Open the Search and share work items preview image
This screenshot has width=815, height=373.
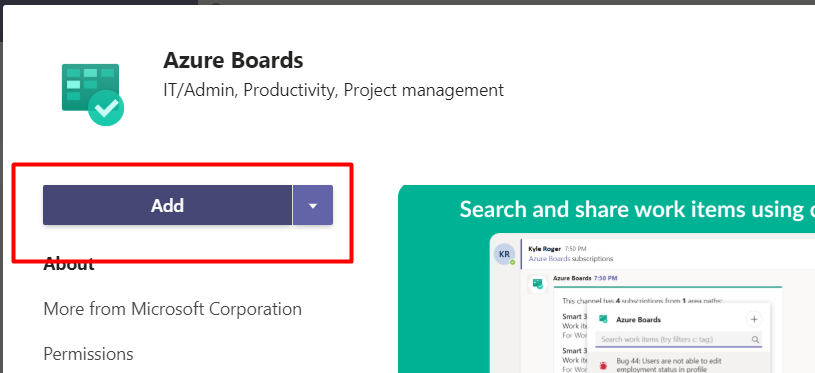606,279
